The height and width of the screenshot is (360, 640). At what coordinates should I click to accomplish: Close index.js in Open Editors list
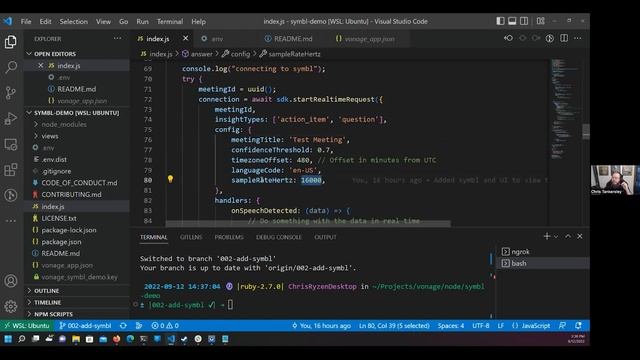click(40, 65)
